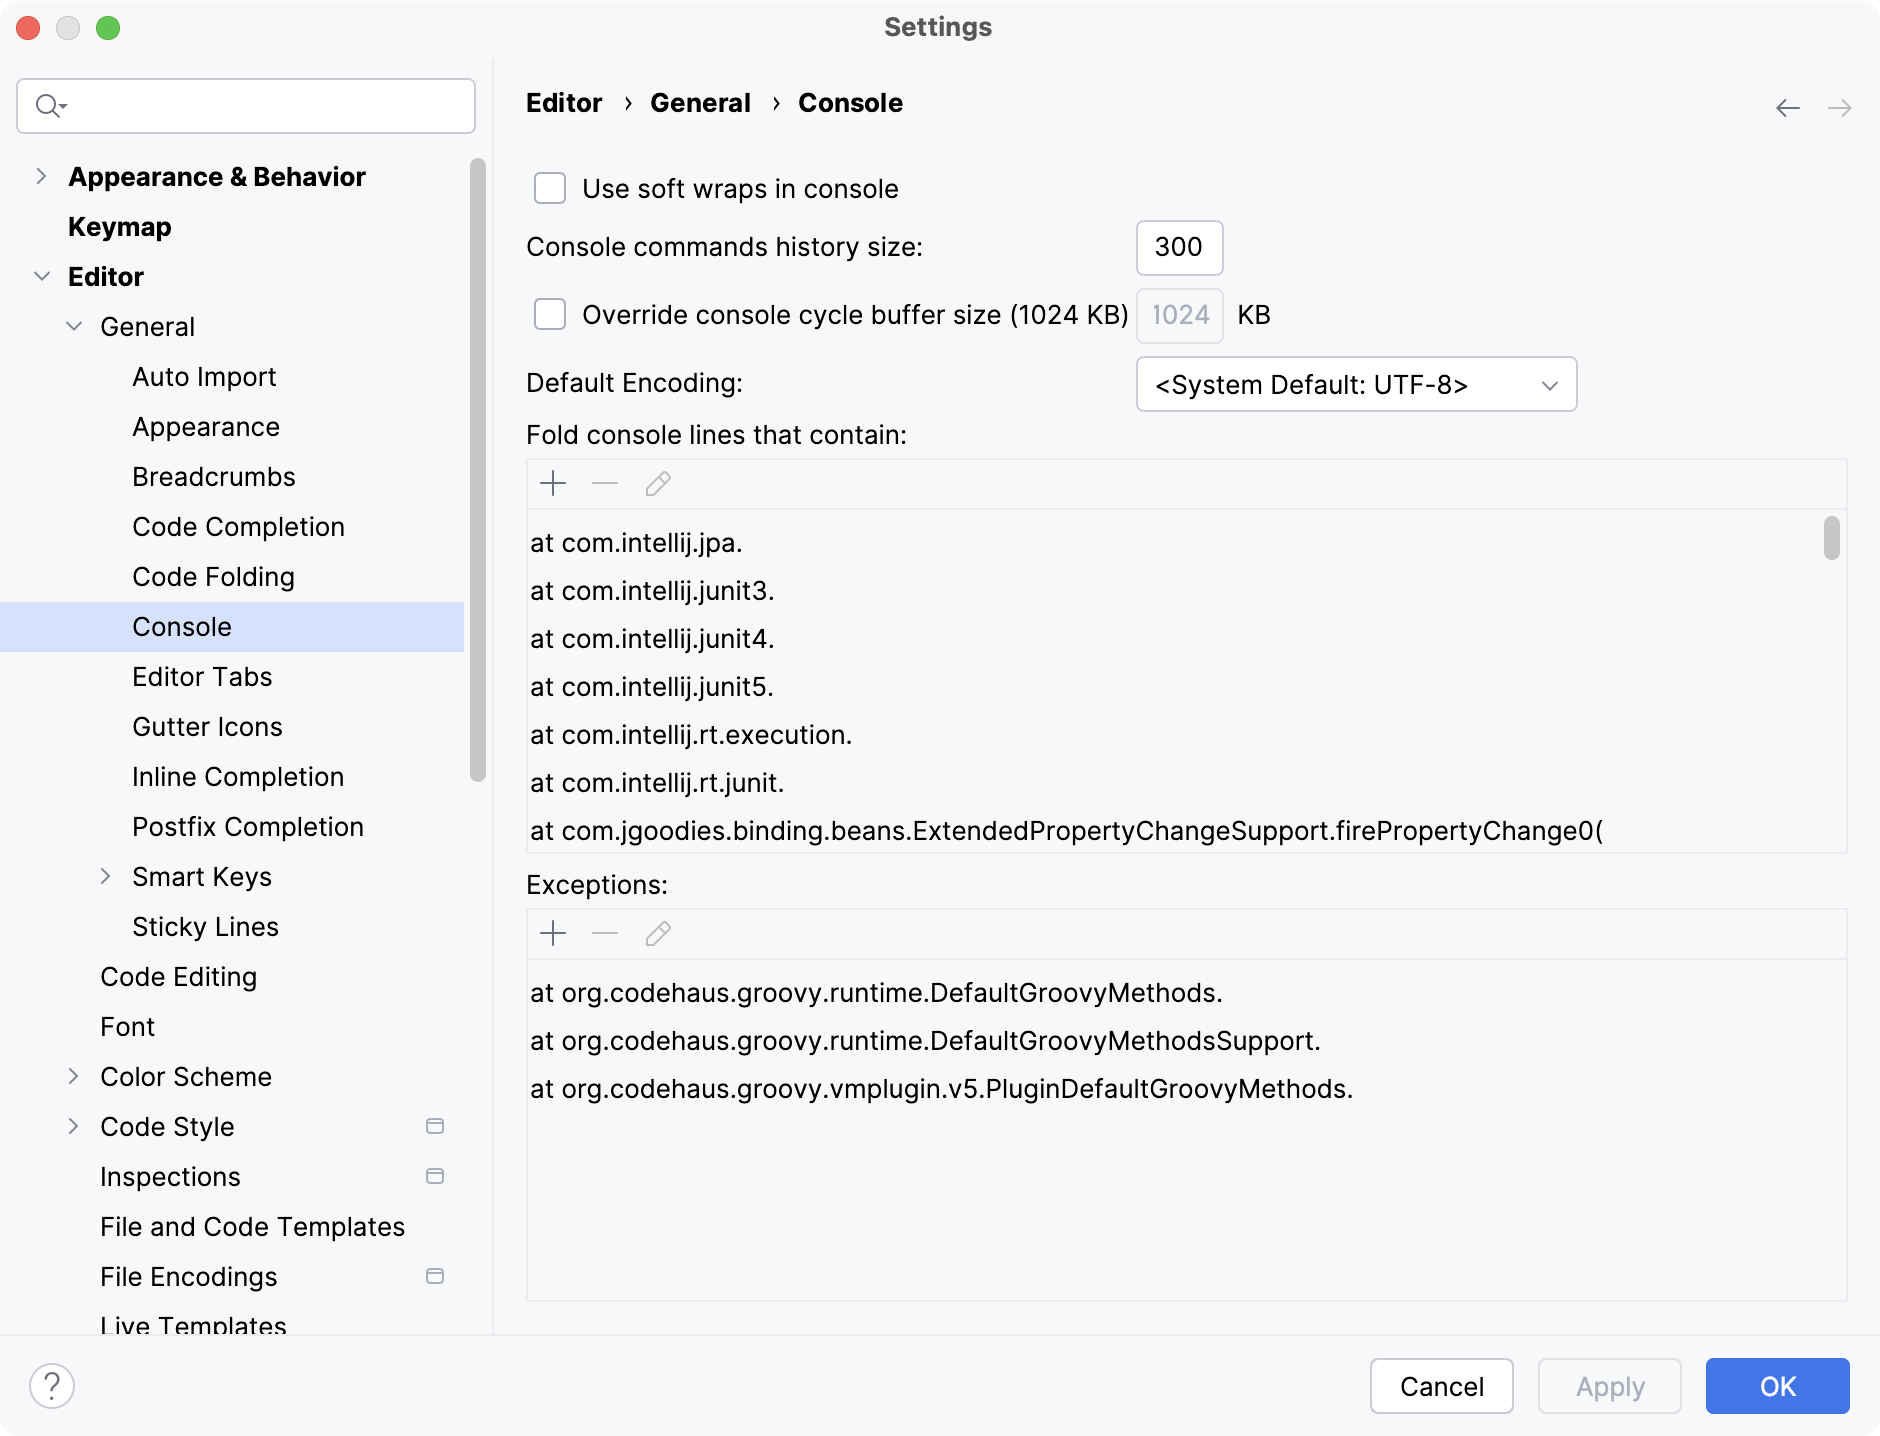Click the search magnifier in settings search
Screen dimensions: 1880x1436
pyautogui.click(x=48, y=105)
